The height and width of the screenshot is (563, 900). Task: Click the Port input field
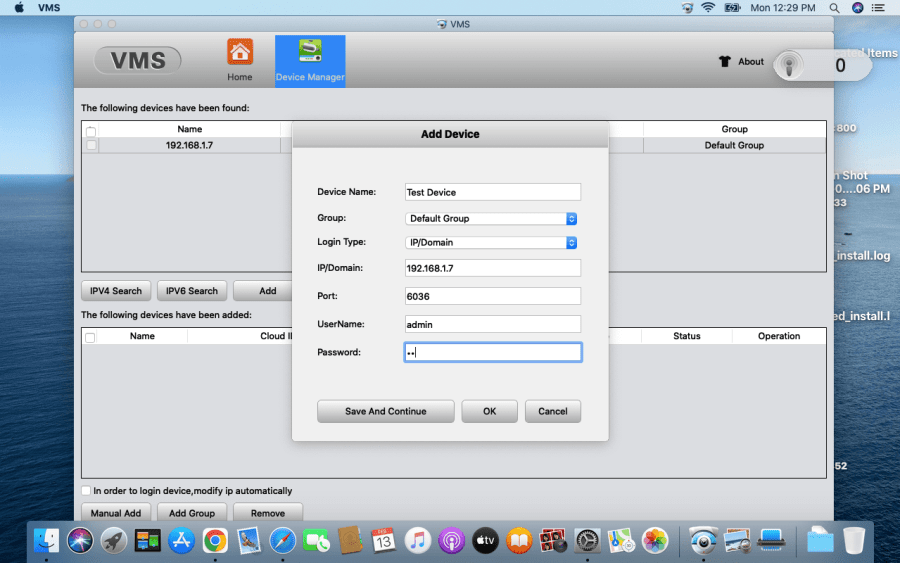[x=492, y=296]
